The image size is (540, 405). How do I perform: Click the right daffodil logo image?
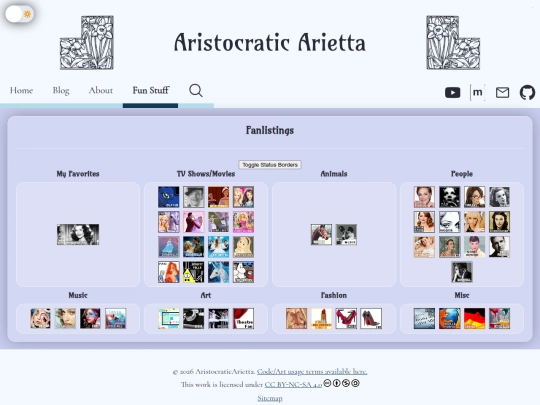pyautogui.click(x=453, y=43)
